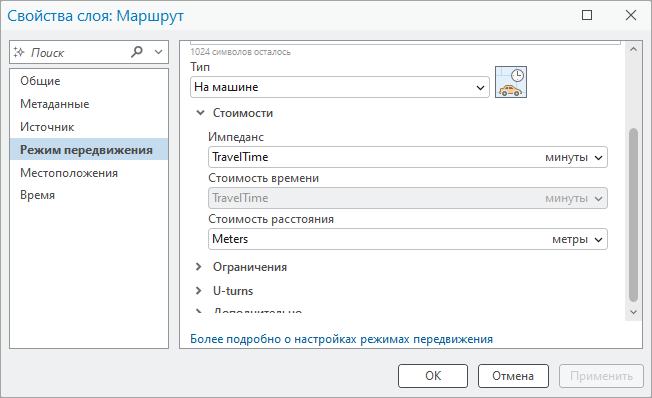Viewport: 652px width, 398px height.
Task: Maximize the layer properties dialog
Action: coord(587,15)
